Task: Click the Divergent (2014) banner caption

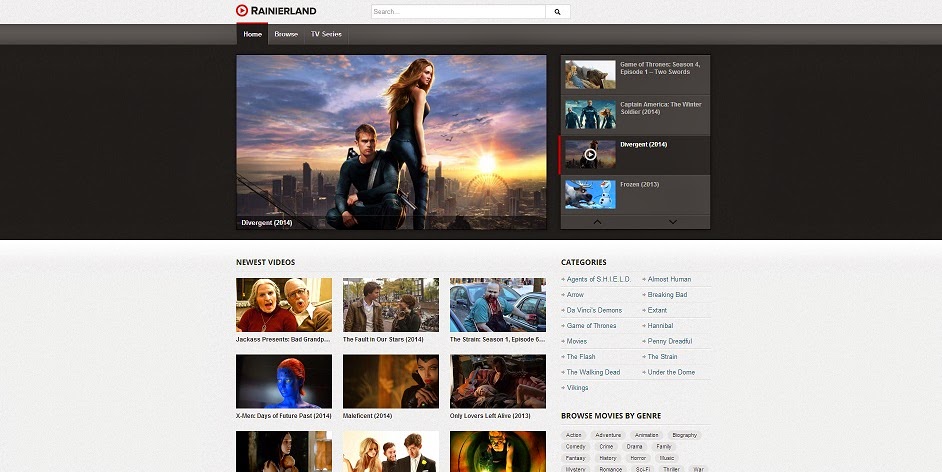Action: (267, 223)
